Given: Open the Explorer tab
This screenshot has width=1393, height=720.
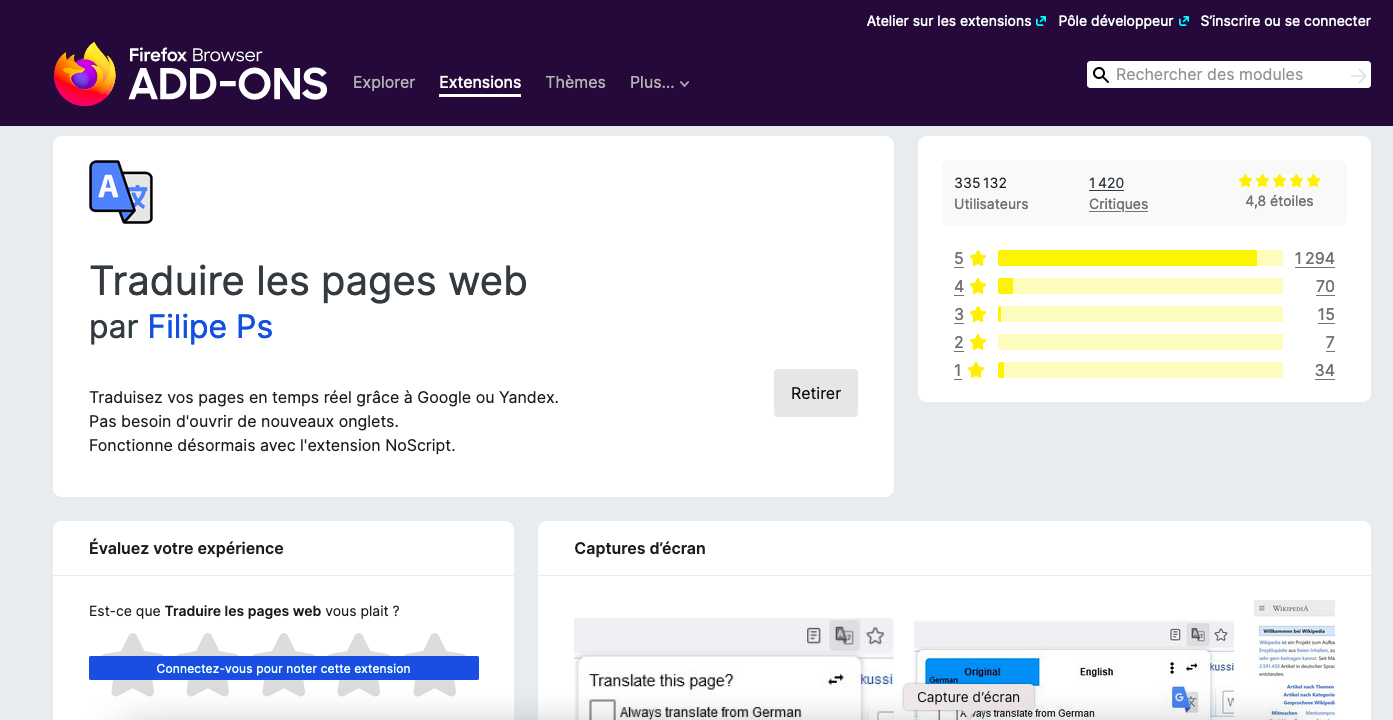Looking at the screenshot, I should 384,83.
